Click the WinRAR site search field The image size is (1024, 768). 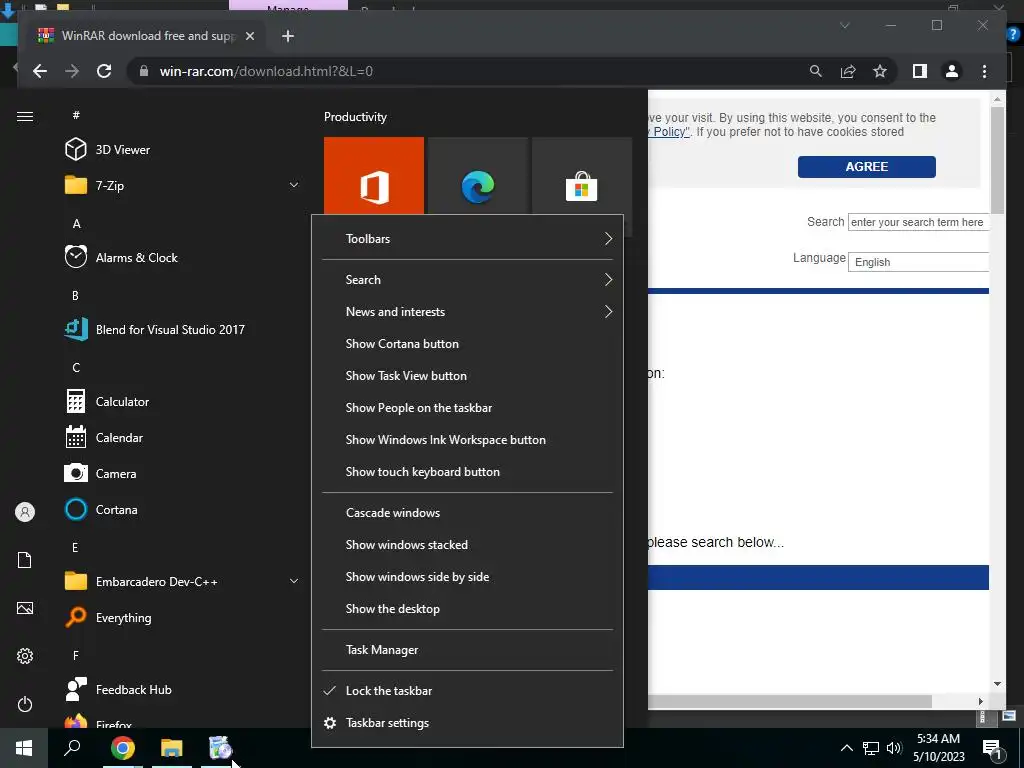(x=918, y=222)
